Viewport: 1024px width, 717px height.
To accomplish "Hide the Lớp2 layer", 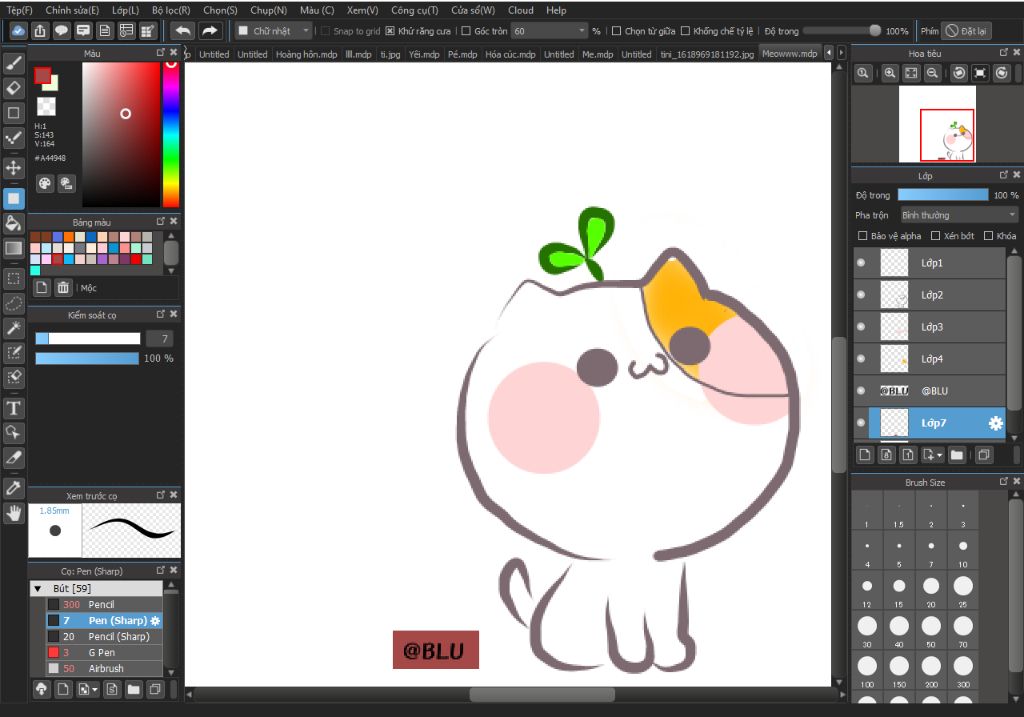I will point(861,295).
